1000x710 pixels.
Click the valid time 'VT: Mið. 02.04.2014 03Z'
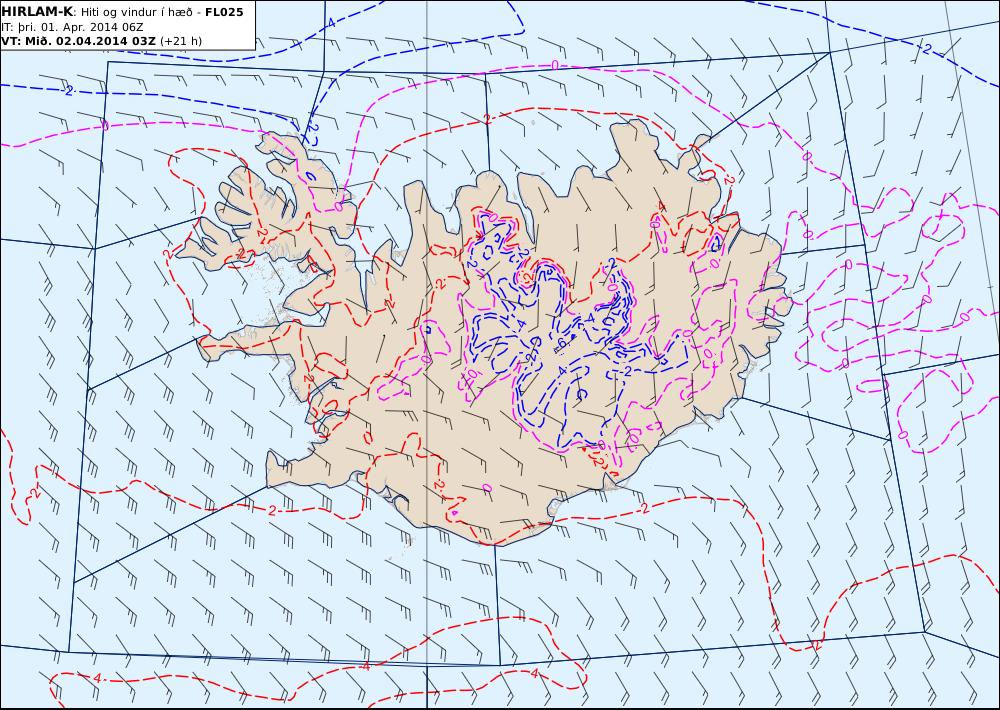(78, 41)
